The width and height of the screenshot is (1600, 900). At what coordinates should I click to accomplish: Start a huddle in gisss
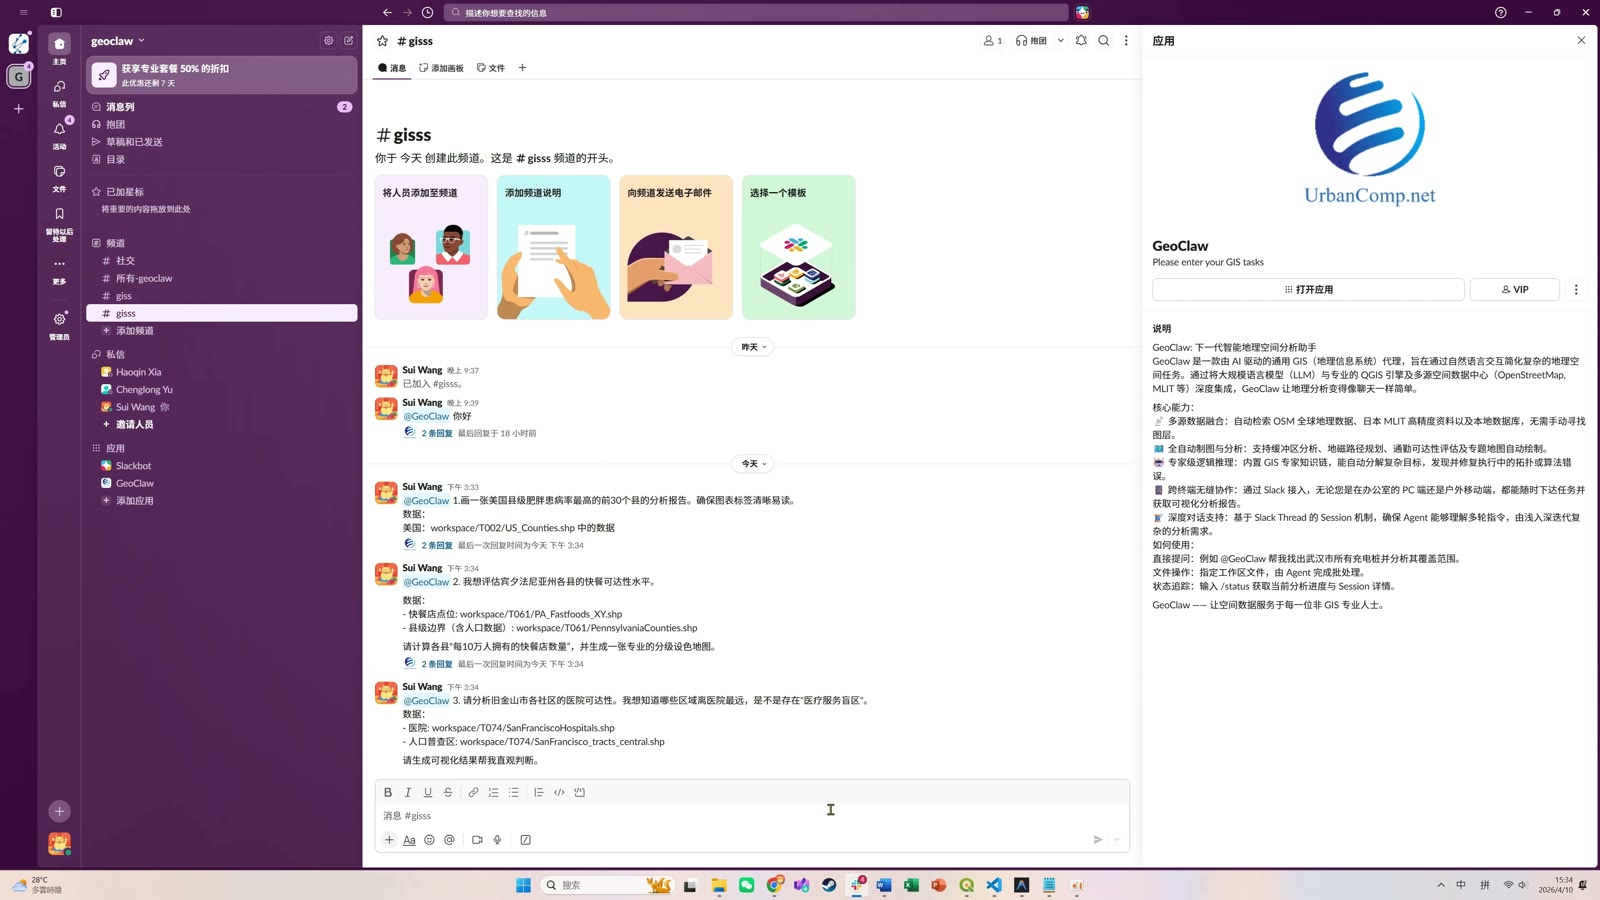tap(1031, 41)
